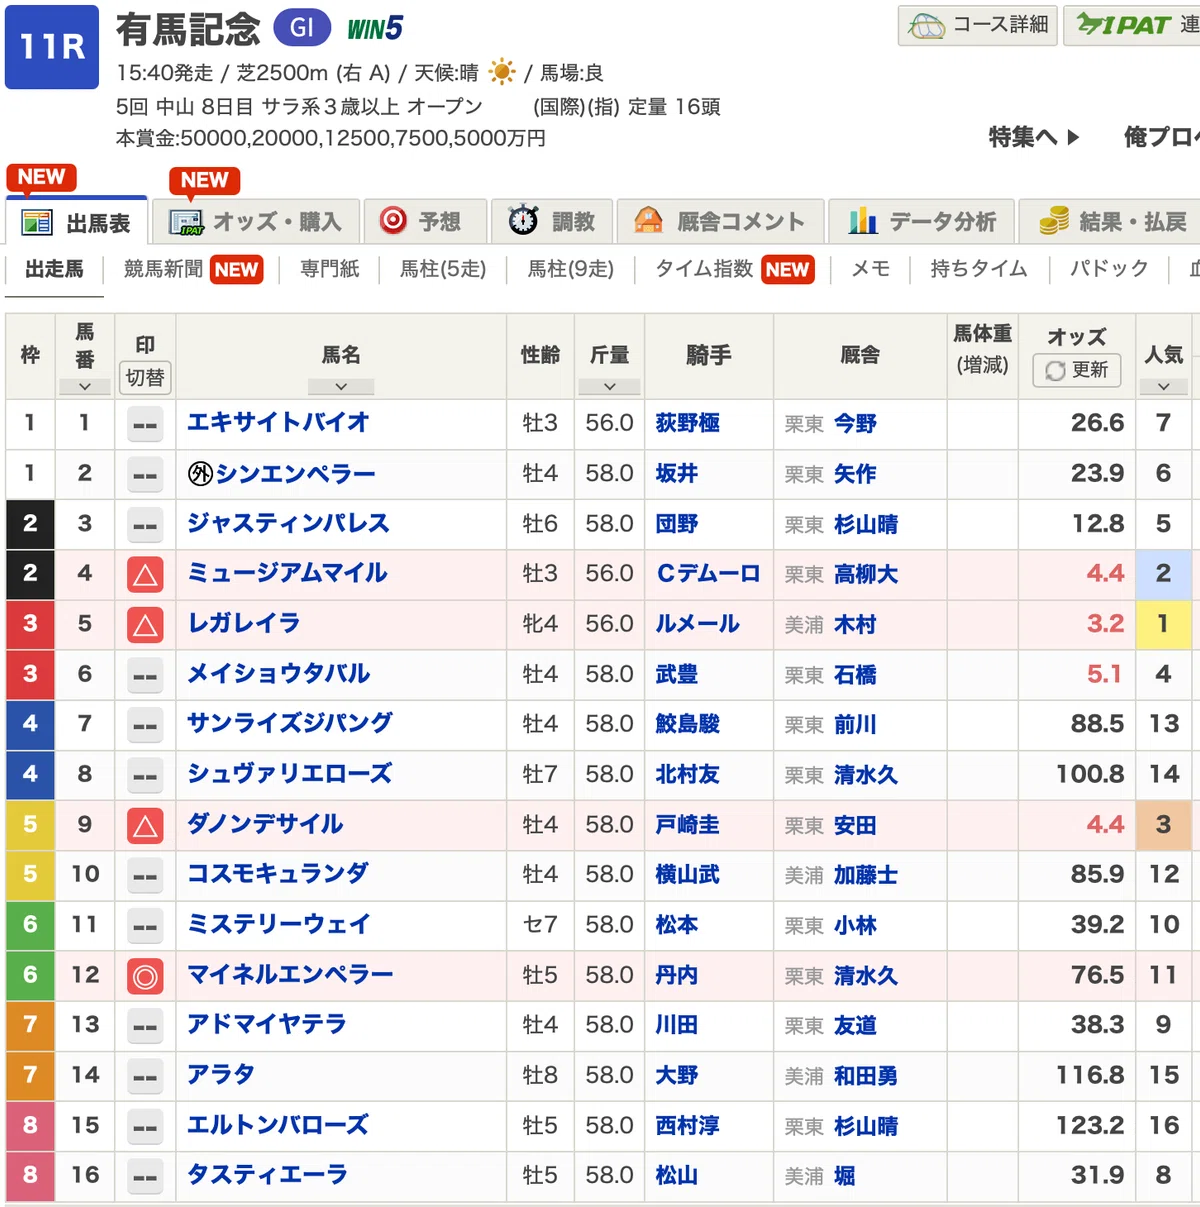Select the 持ちタイム sub-tab
Viewport: 1200px width, 1207px height.
coord(978,269)
